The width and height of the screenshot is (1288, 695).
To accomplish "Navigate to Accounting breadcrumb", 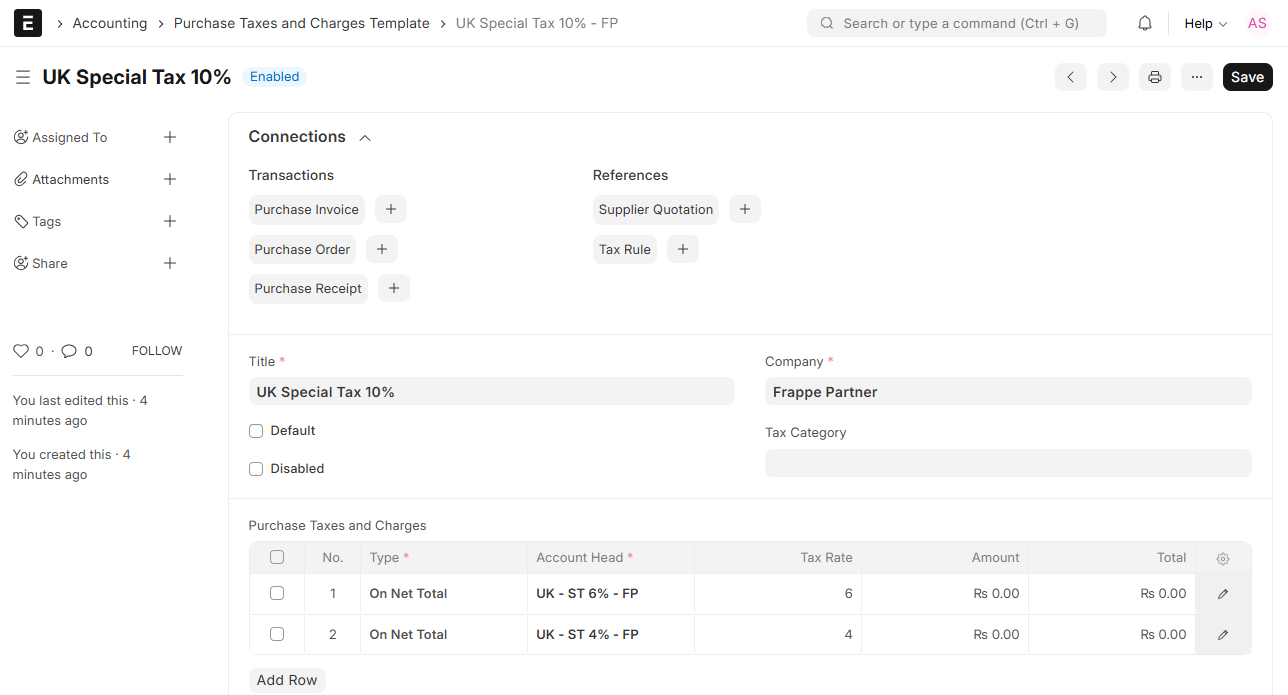I will click(x=110, y=23).
